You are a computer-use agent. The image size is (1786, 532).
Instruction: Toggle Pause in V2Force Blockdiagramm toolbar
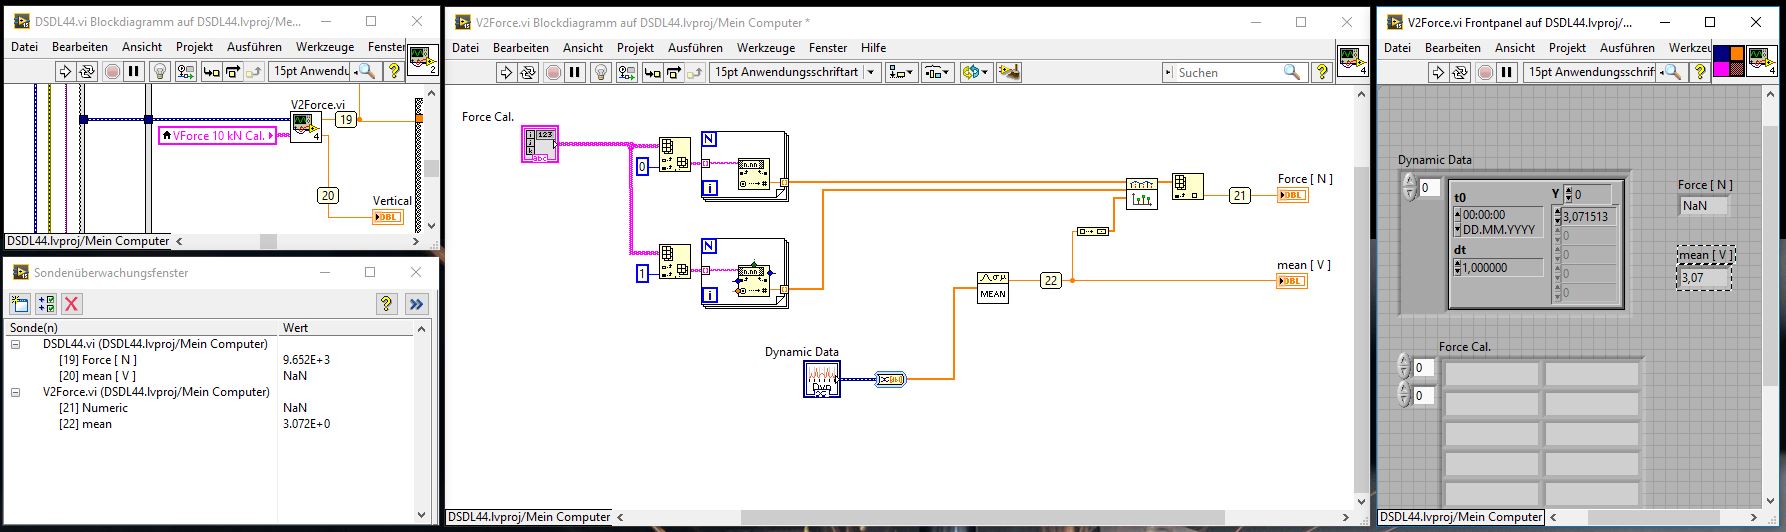(x=575, y=72)
